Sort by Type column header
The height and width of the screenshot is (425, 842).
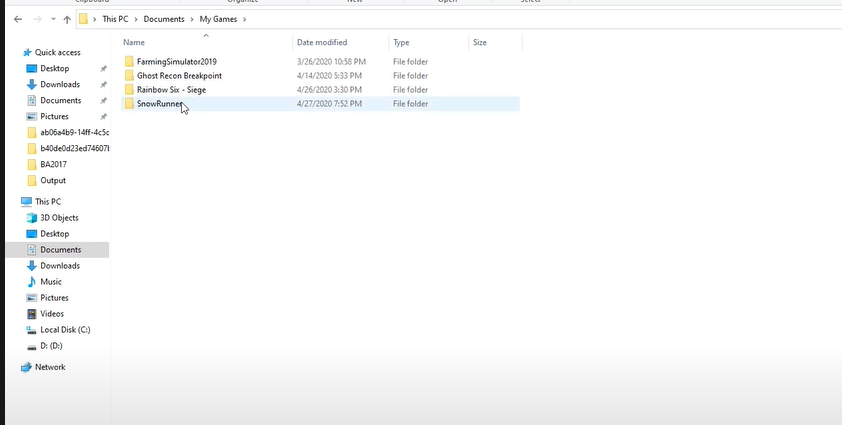point(401,42)
